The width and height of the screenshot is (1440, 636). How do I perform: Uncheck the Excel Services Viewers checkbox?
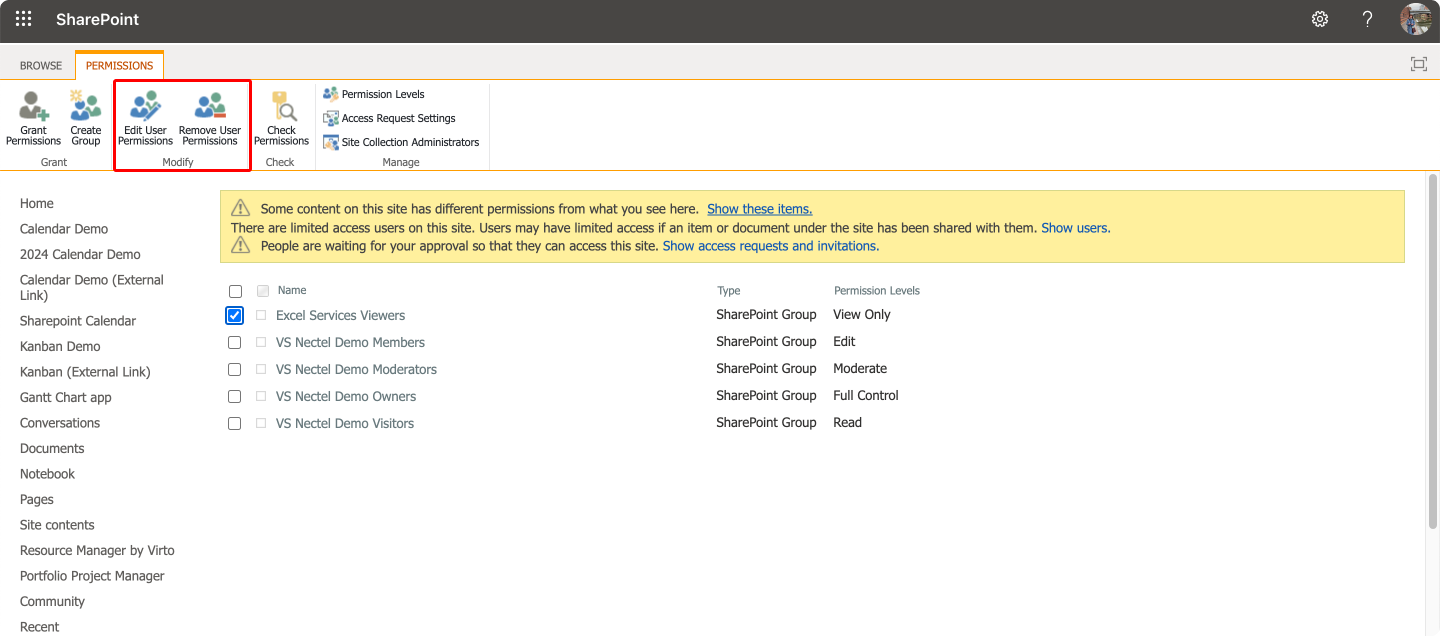click(x=235, y=316)
